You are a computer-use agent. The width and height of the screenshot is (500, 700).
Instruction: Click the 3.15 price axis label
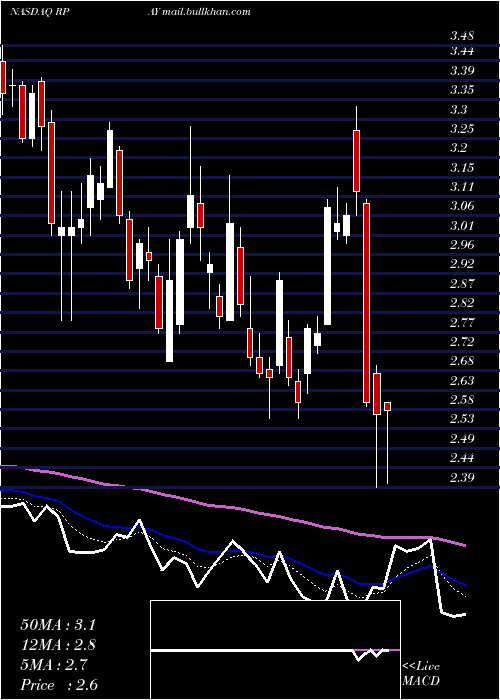[x=462, y=168]
